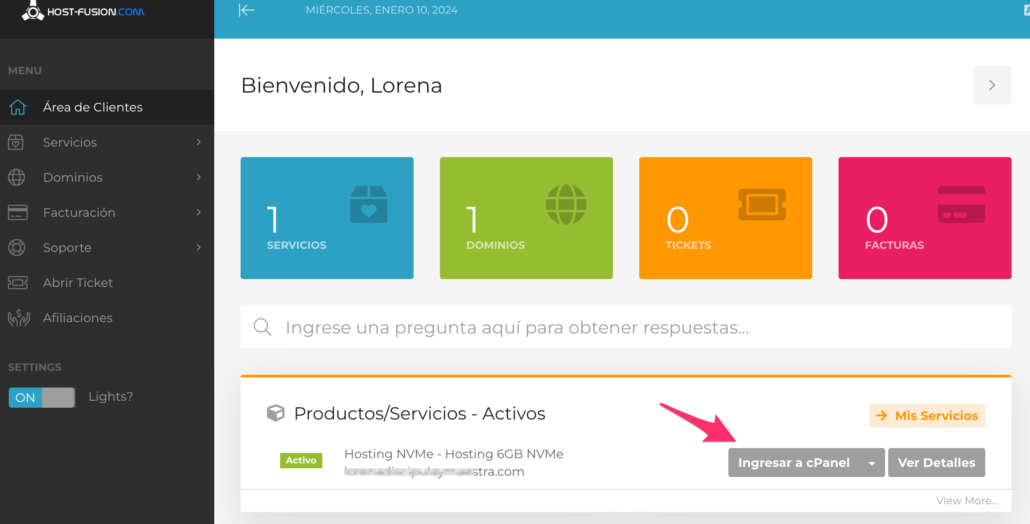Click the Productos/Servicios - Activos heading

[x=419, y=414]
